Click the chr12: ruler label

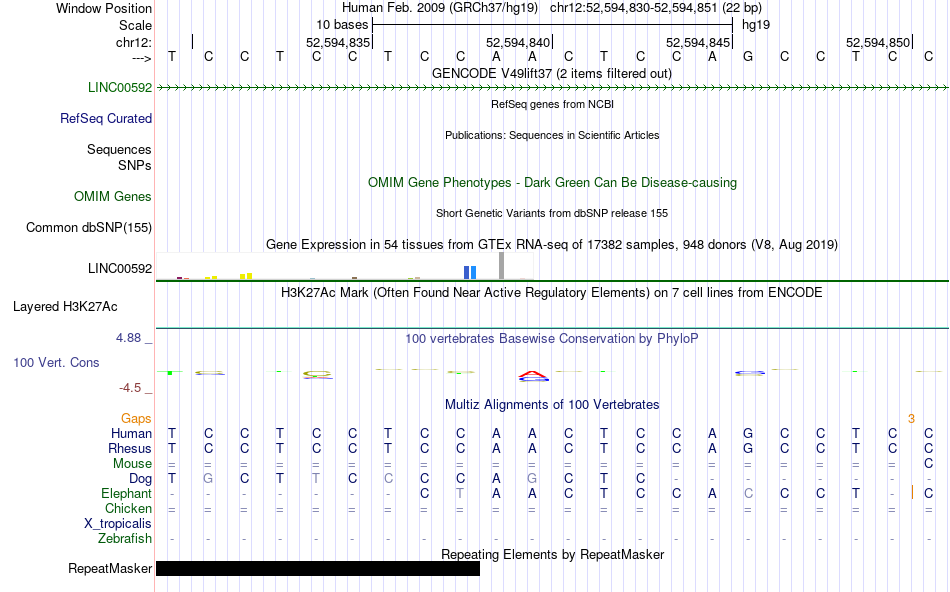134,42
